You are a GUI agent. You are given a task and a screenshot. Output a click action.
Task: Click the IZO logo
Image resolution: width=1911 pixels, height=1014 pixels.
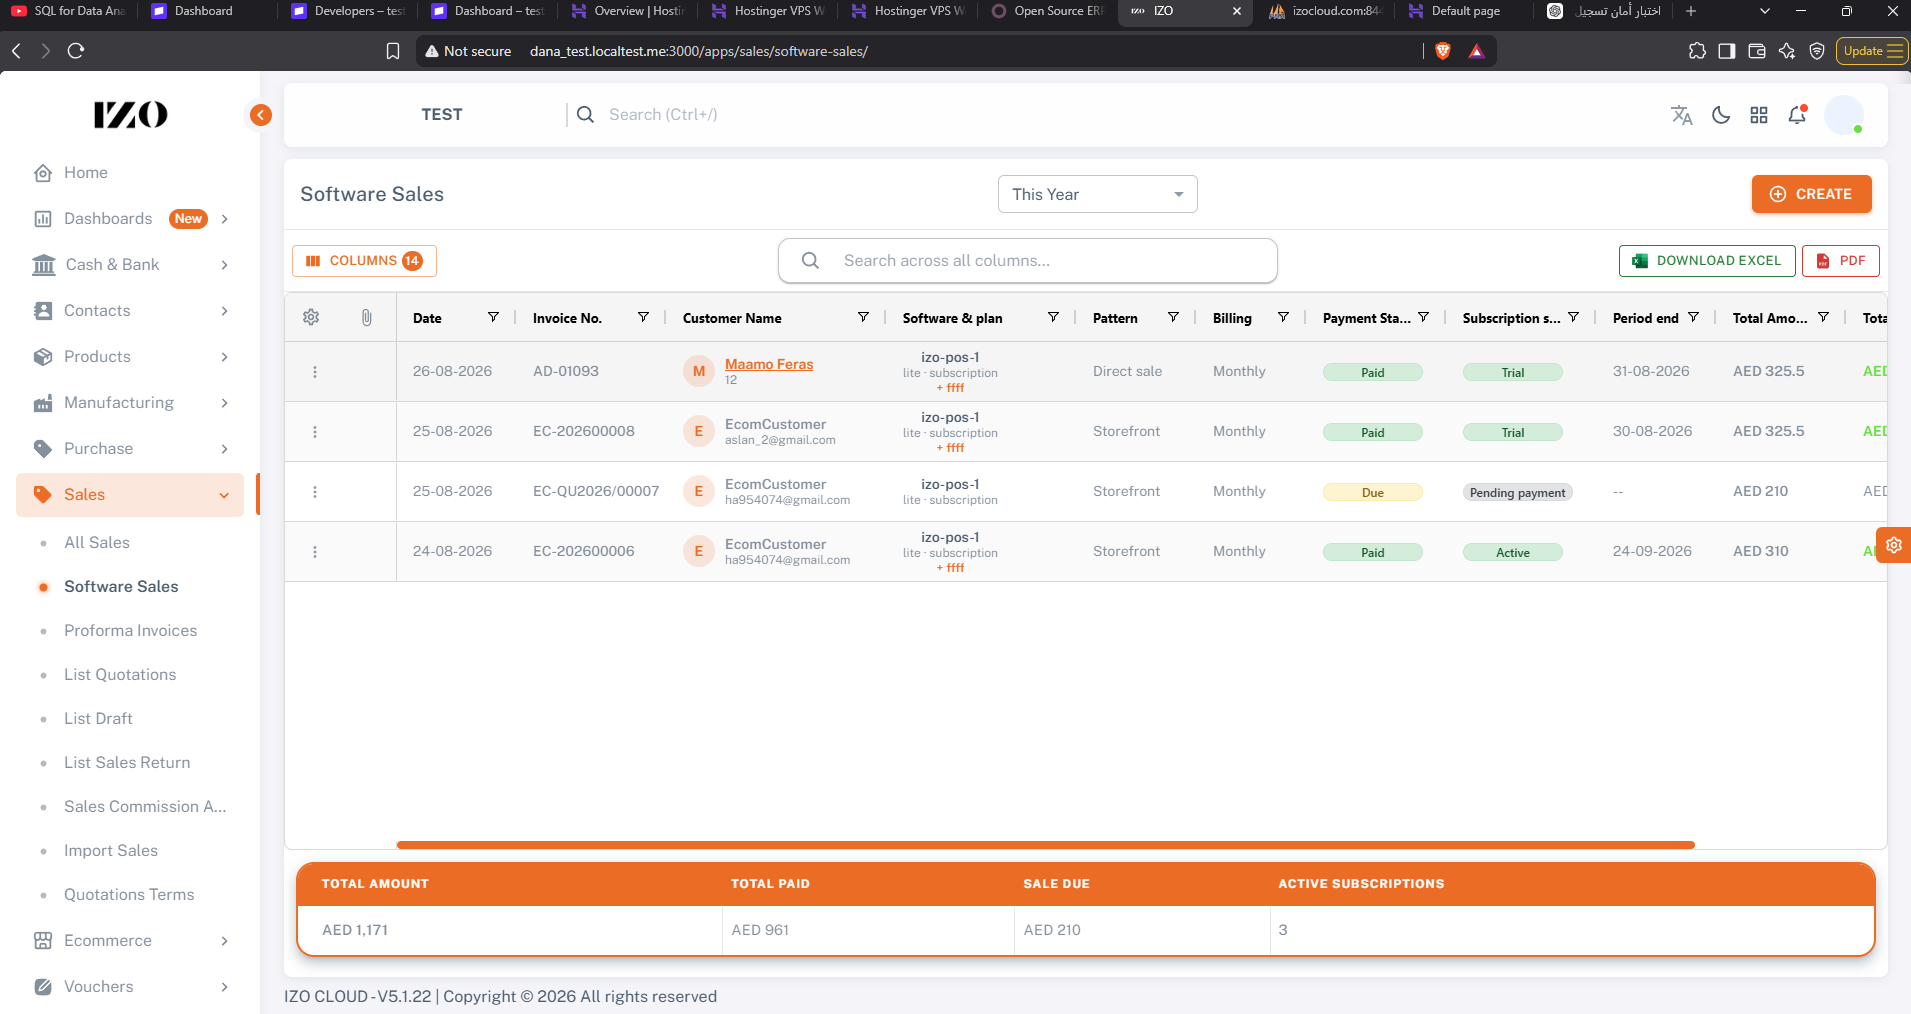coord(130,115)
